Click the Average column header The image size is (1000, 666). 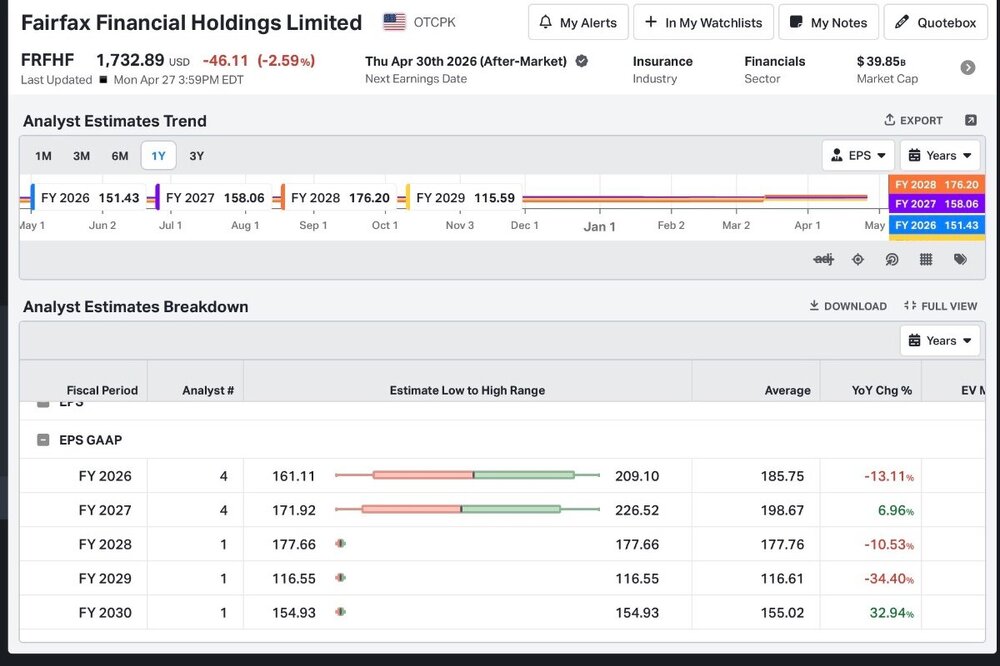tap(788, 390)
